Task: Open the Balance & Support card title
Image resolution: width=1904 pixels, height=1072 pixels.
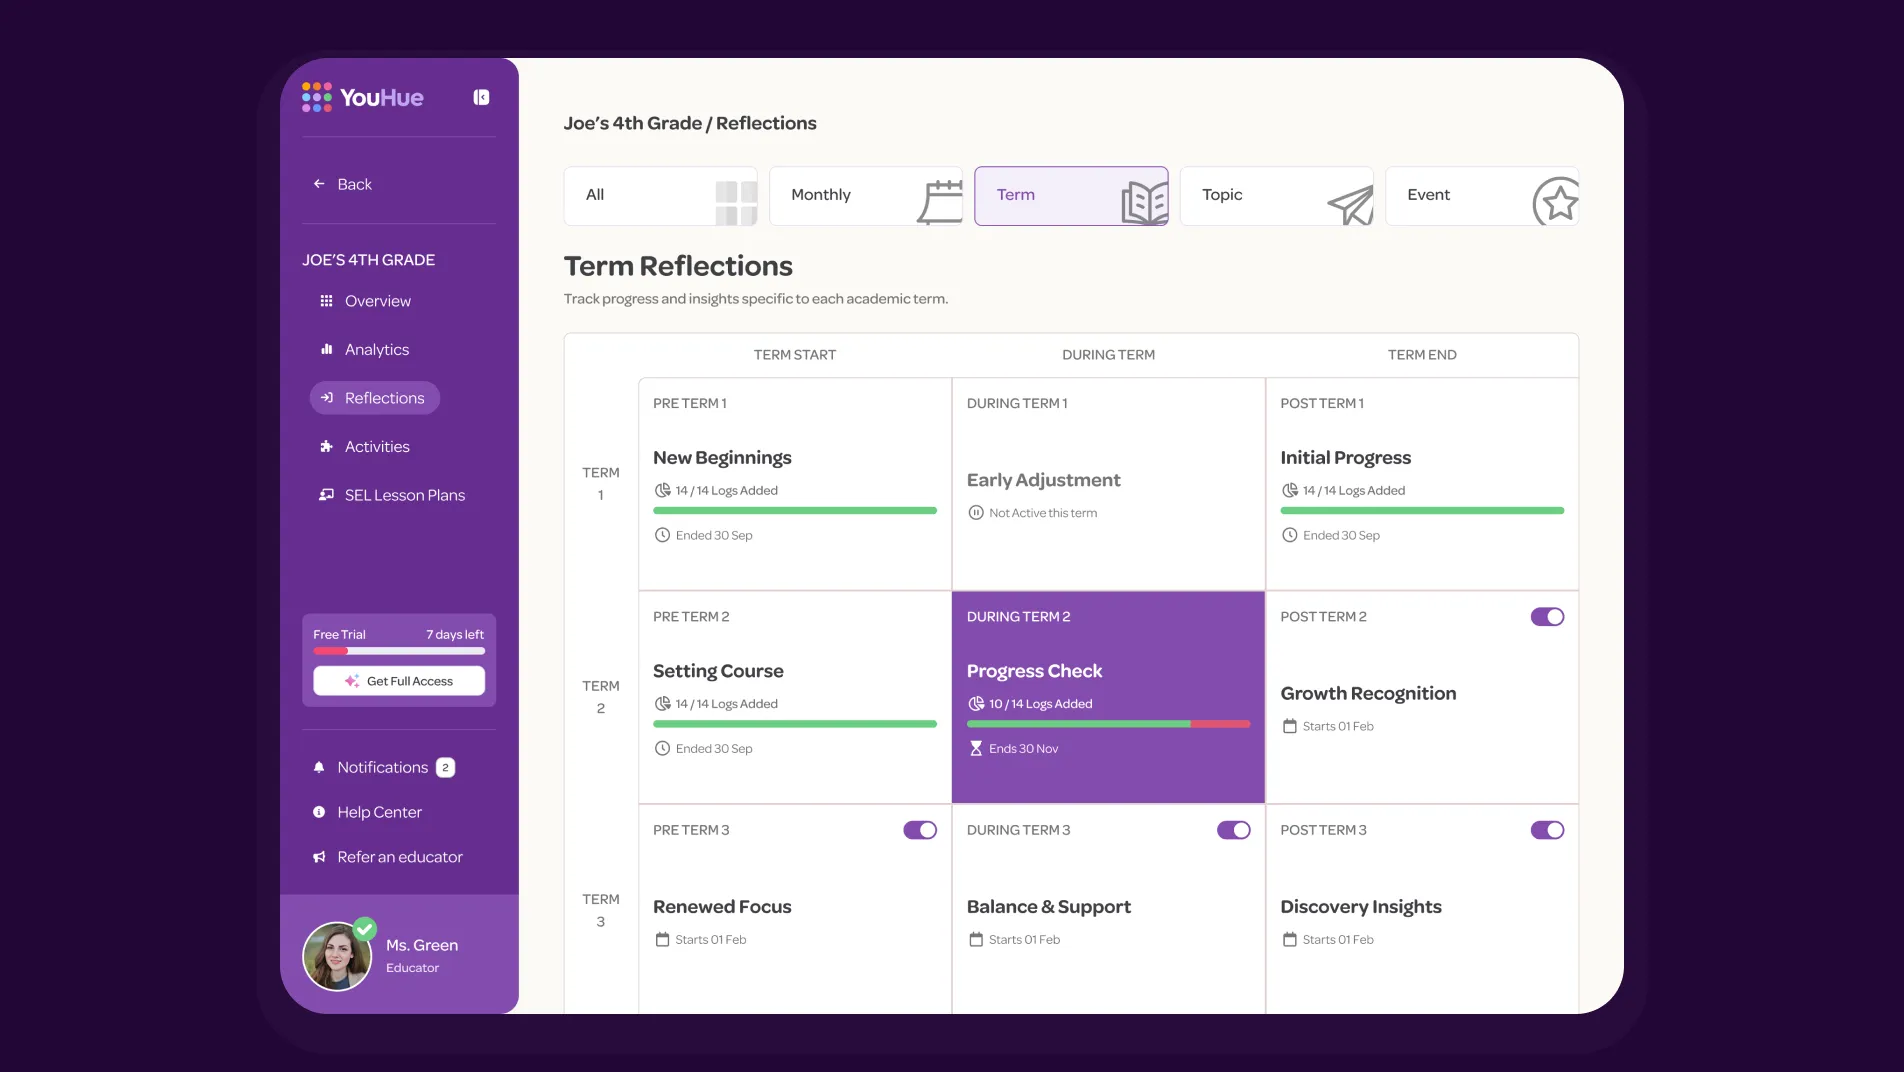Action: (x=1049, y=907)
